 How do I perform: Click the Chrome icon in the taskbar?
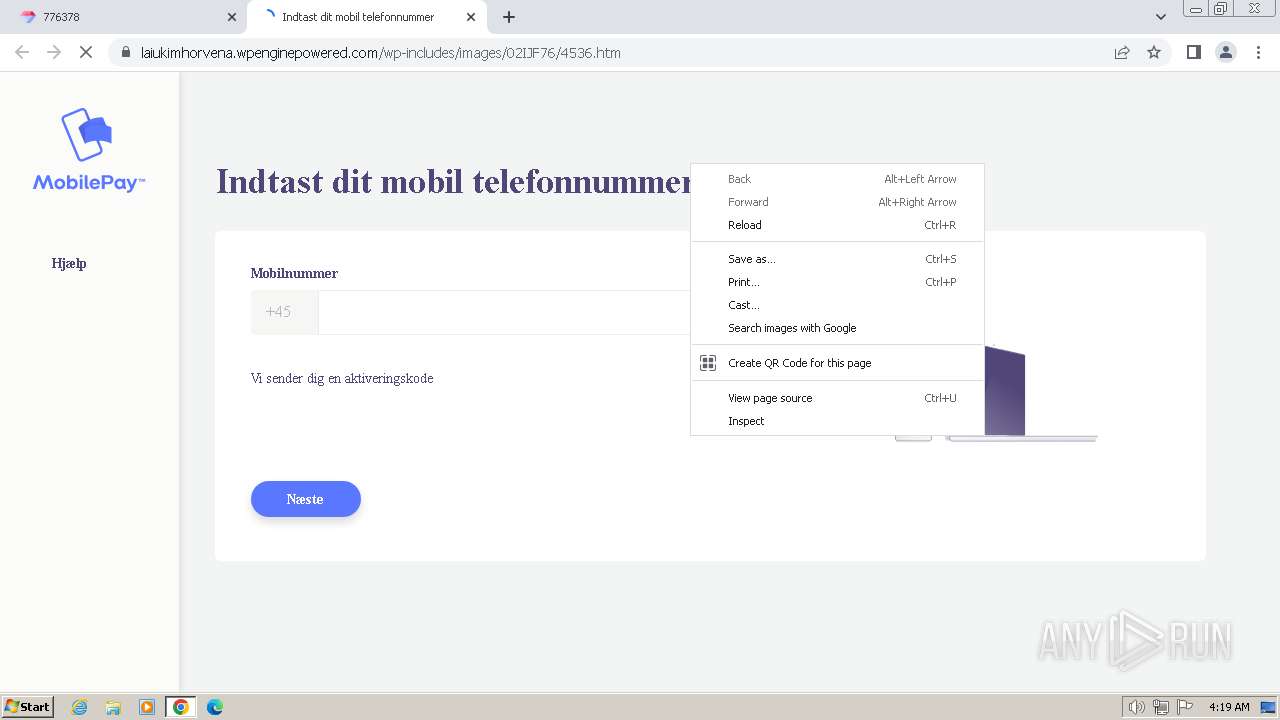click(x=181, y=707)
